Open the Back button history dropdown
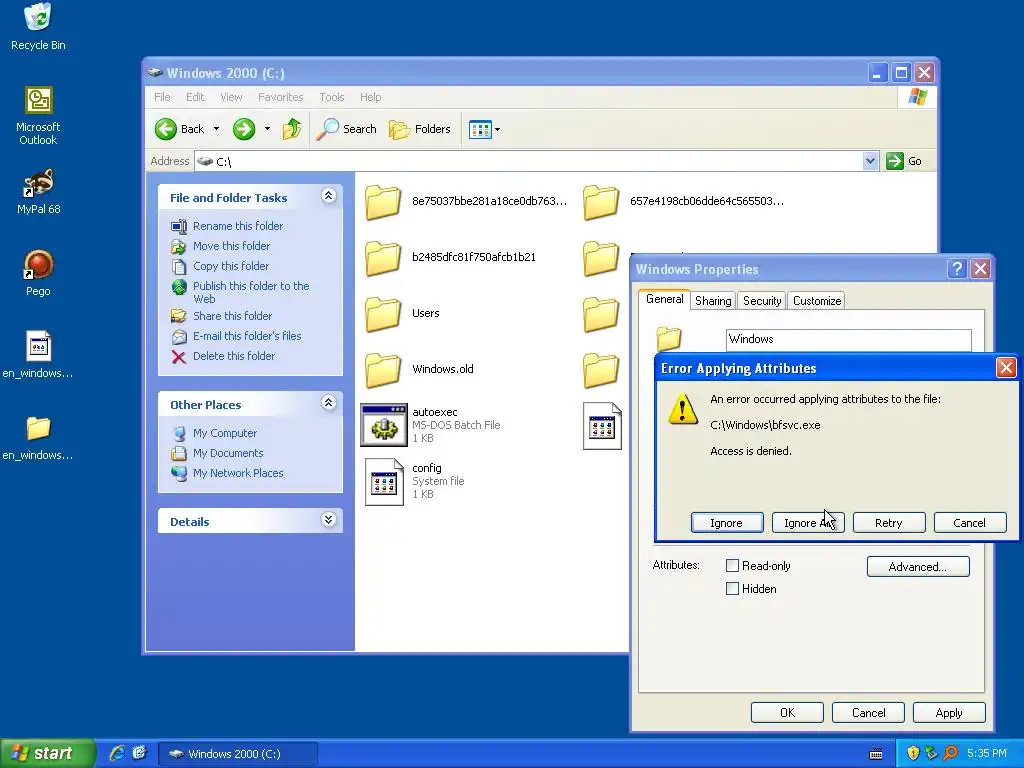Screen dimensions: 1024x768 pos(216,129)
